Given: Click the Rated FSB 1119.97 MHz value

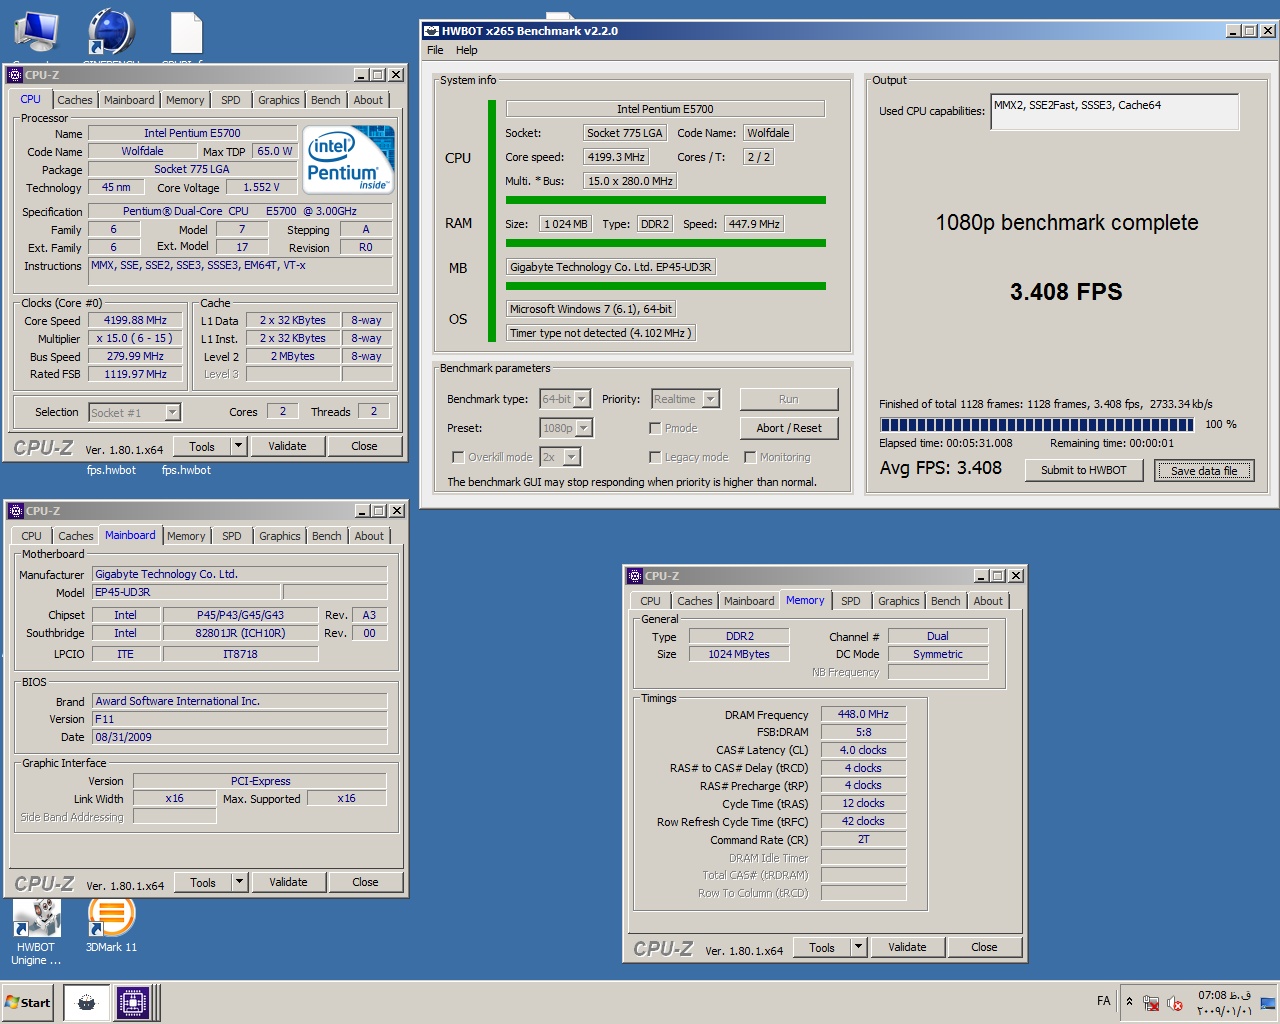Looking at the screenshot, I should tap(135, 374).
